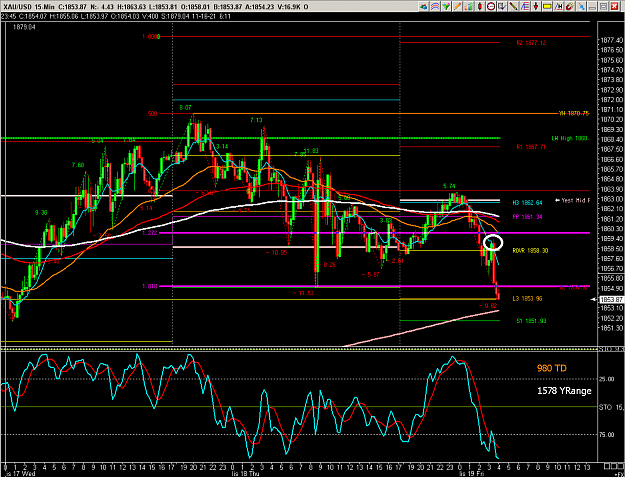625x477 pixels.
Task: Restore the chart window size
Action: click(x=603, y=6)
